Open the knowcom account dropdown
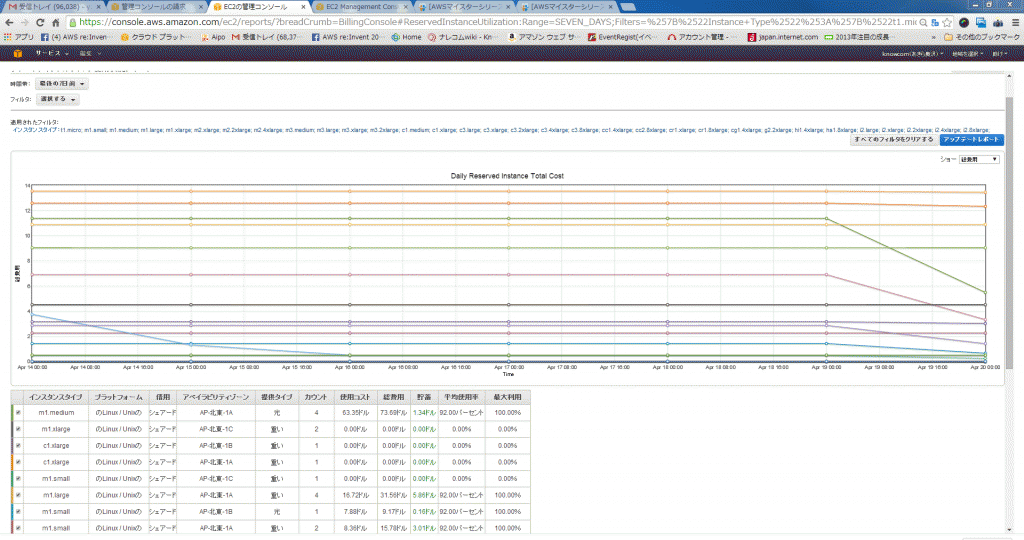 click(912, 54)
